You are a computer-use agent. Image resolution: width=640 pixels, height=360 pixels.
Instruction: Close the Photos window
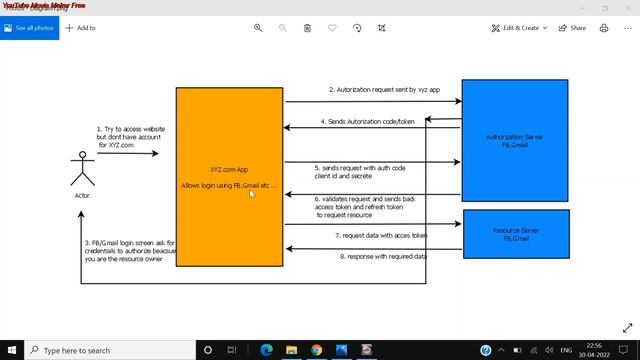pyautogui.click(x=628, y=8)
